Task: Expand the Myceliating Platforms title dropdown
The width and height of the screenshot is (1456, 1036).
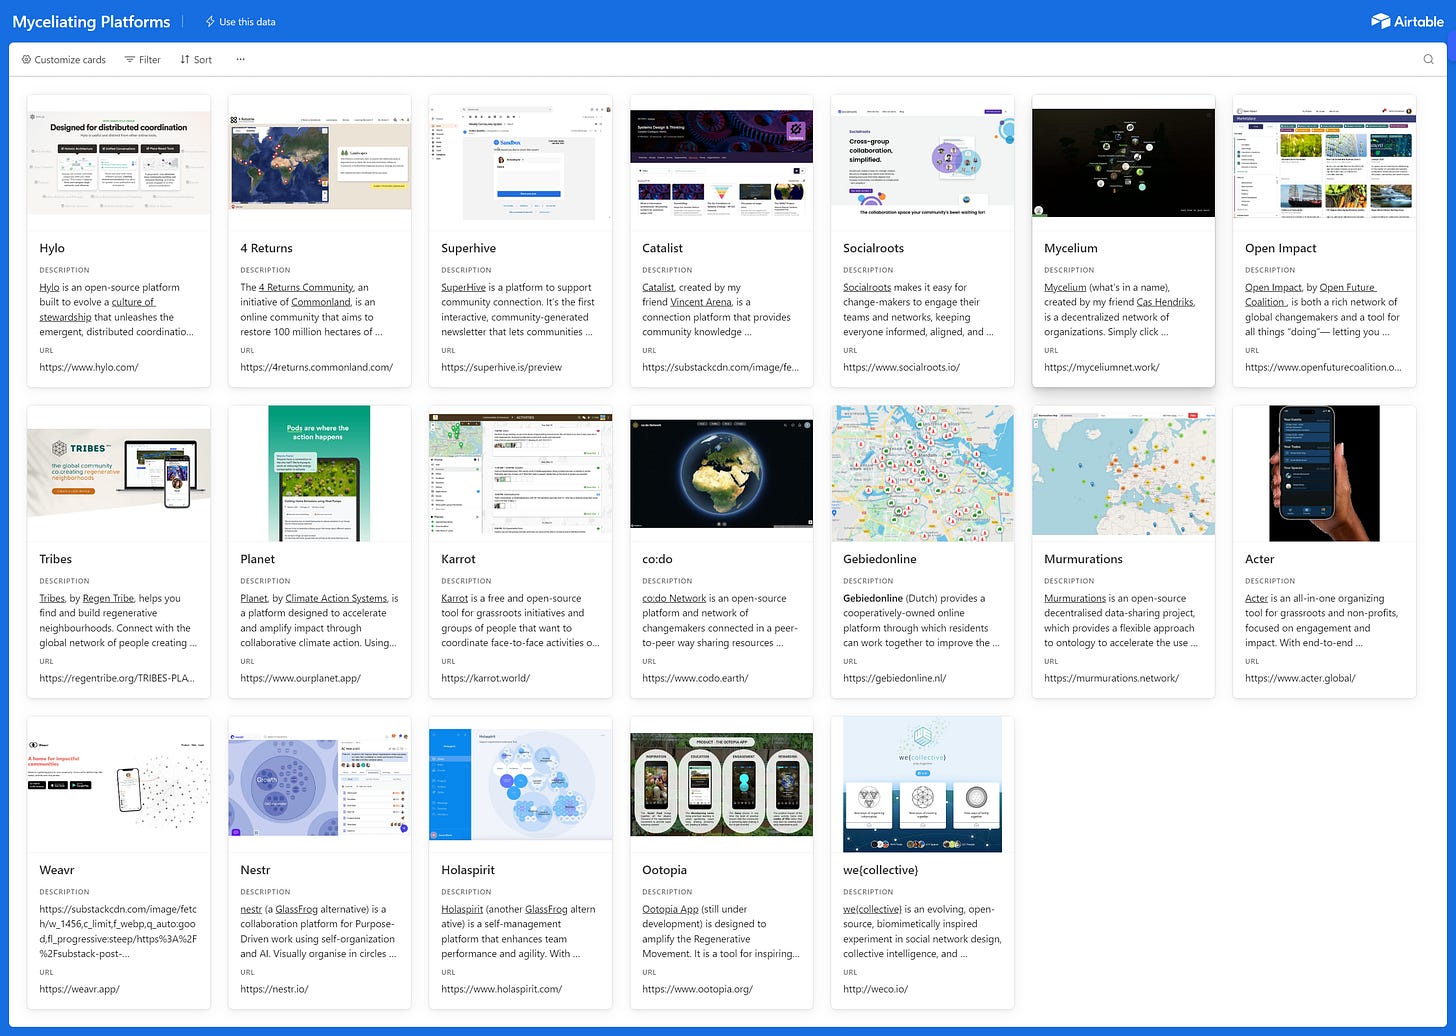Action: click(92, 21)
